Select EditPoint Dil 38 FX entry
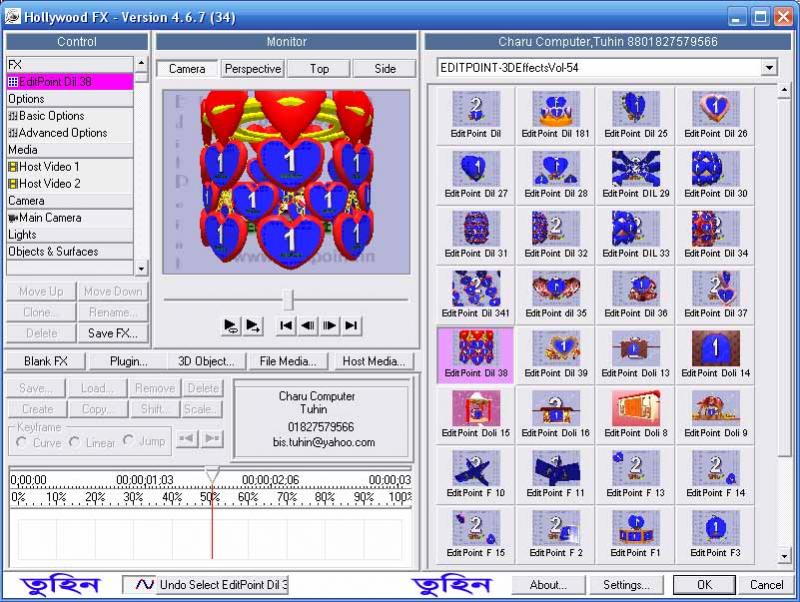The width and height of the screenshot is (800, 602). click(70, 82)
